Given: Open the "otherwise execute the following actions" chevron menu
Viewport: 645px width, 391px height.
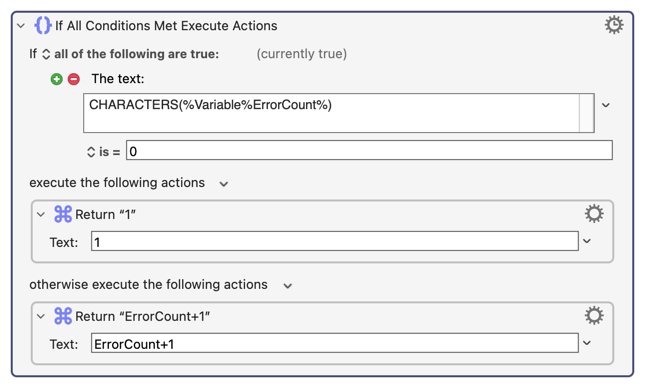Looking at the screenshot, I should (288, 286).
